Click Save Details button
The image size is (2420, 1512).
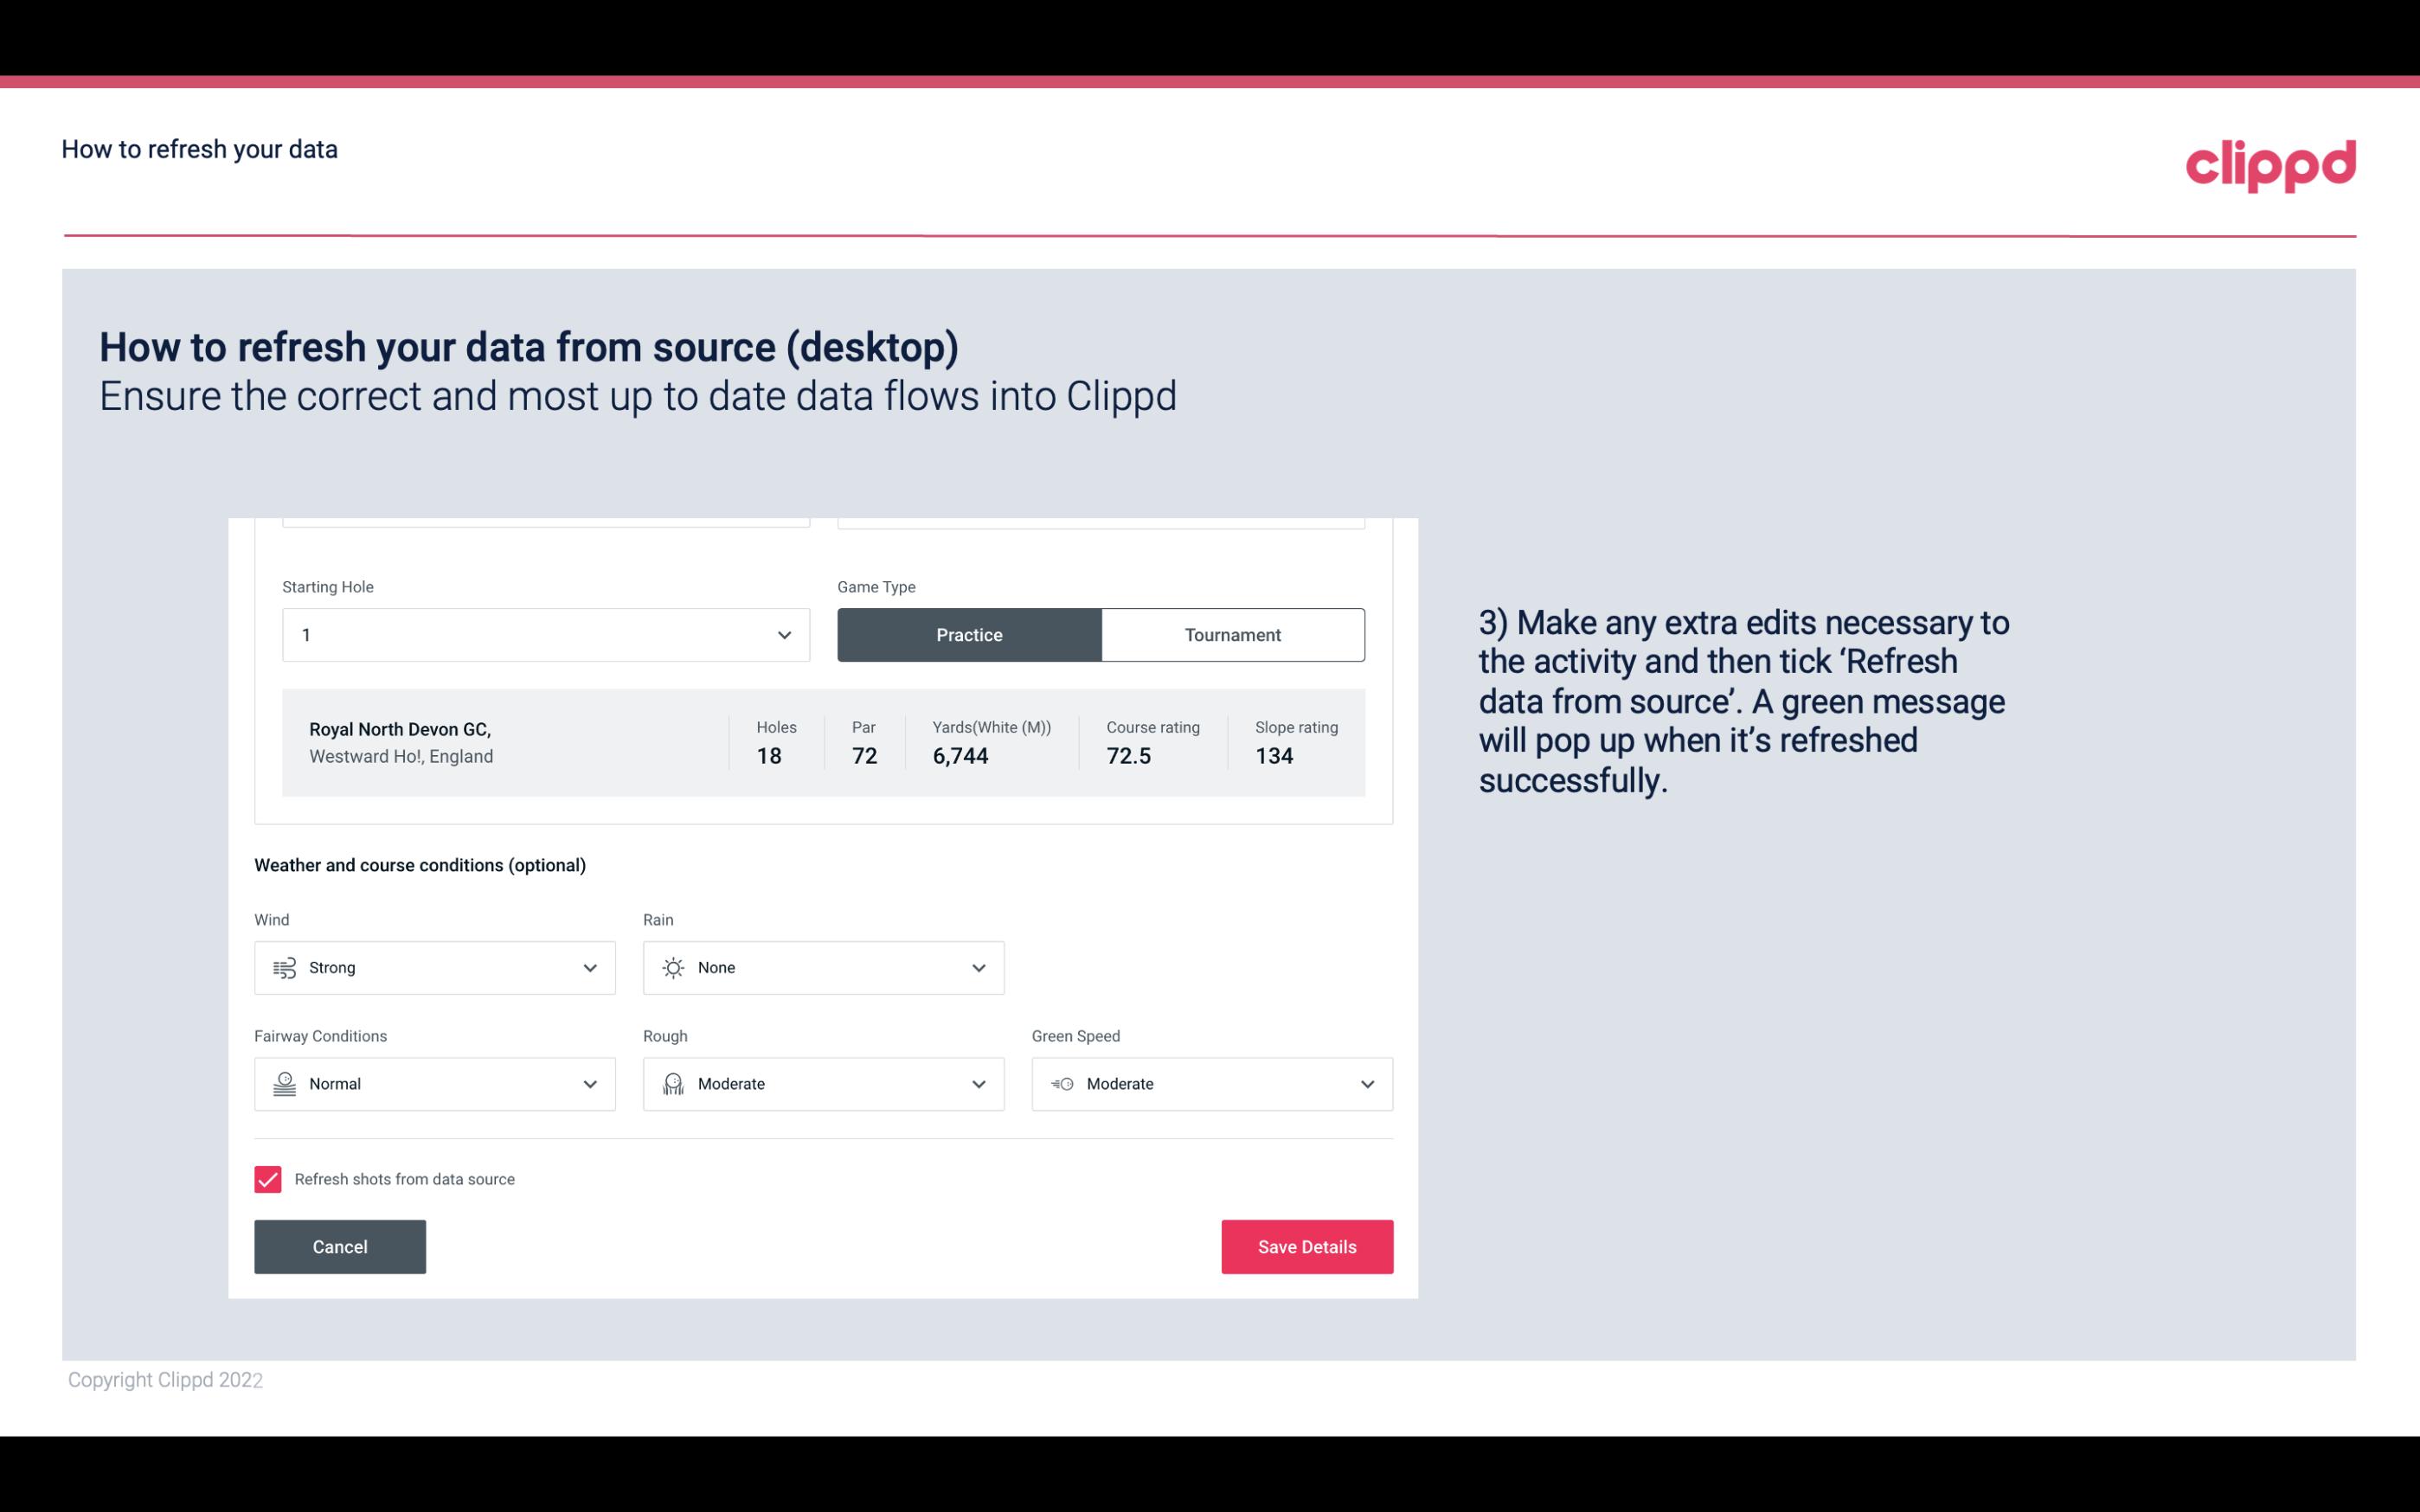[x=1306, y=1246]
